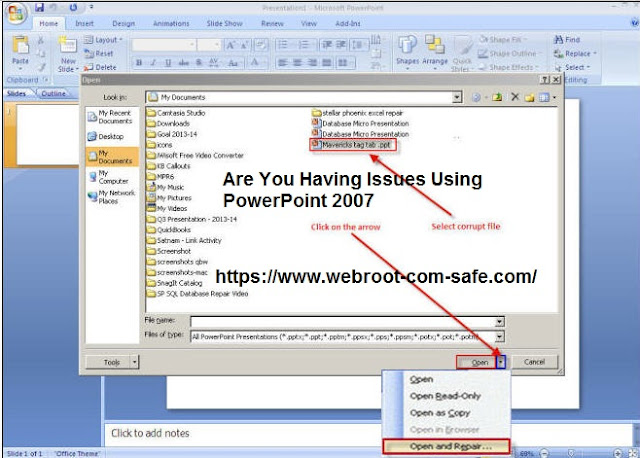
Task: Click the Save icon in quick access toolbar
Action: (39, 7)
